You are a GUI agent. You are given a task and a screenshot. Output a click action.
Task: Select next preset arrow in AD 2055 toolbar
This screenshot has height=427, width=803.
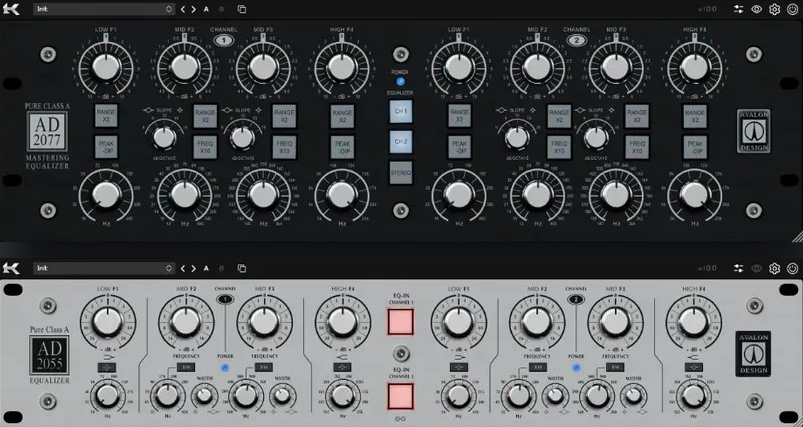tap(194, 268)
